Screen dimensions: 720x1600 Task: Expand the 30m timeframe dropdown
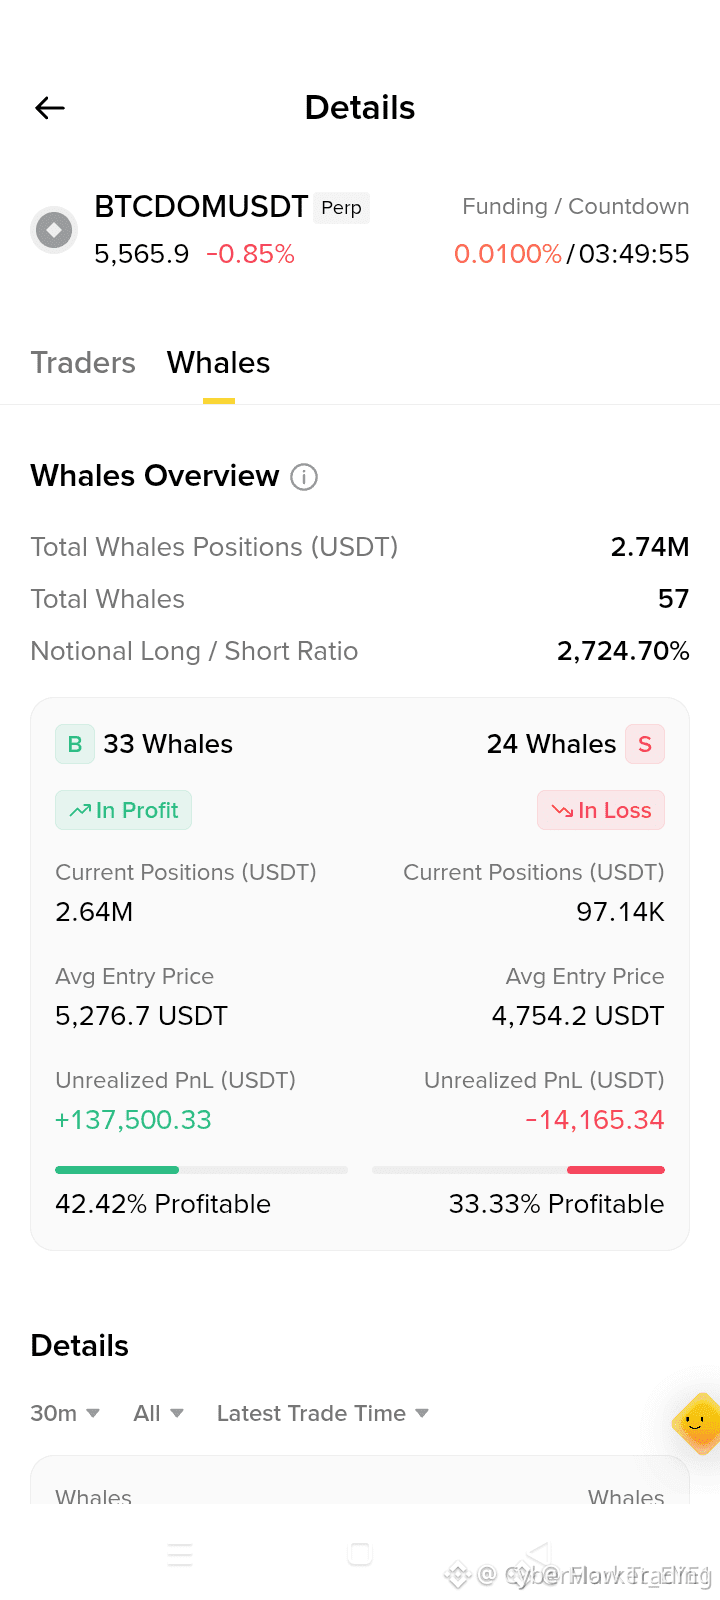tap(65, 1413)
